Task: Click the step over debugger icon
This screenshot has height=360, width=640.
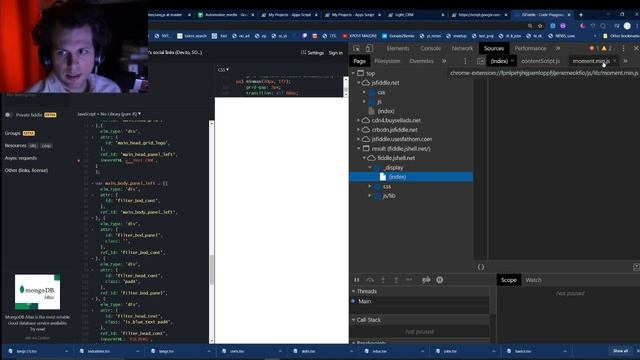Action: click(370, 280)
